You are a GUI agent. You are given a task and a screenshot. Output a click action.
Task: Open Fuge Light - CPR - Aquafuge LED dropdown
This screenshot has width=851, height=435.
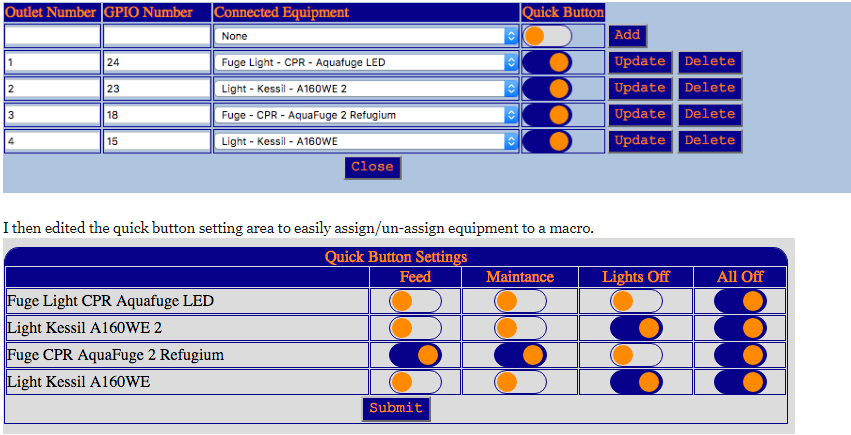pos(366,62)
